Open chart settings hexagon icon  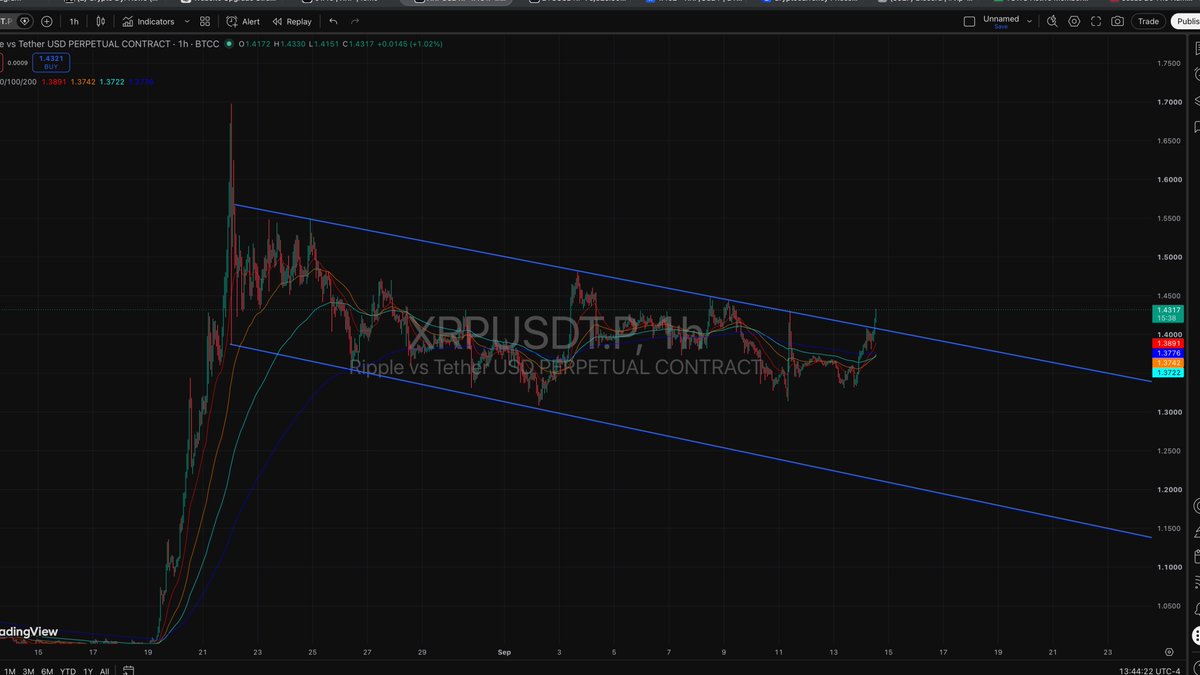point(1072,21)
